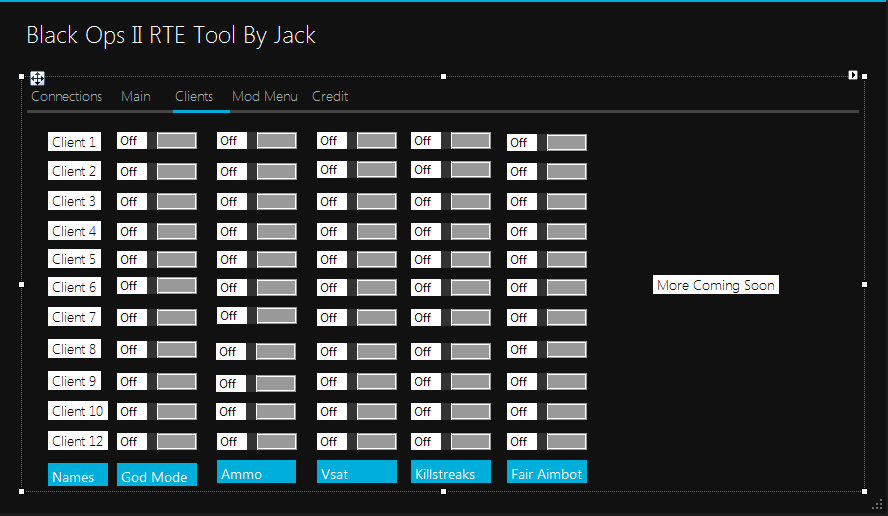Viewport: 888px width, 516px height.
Task: Select the Client 8 name box
Action: pos(74,349)
